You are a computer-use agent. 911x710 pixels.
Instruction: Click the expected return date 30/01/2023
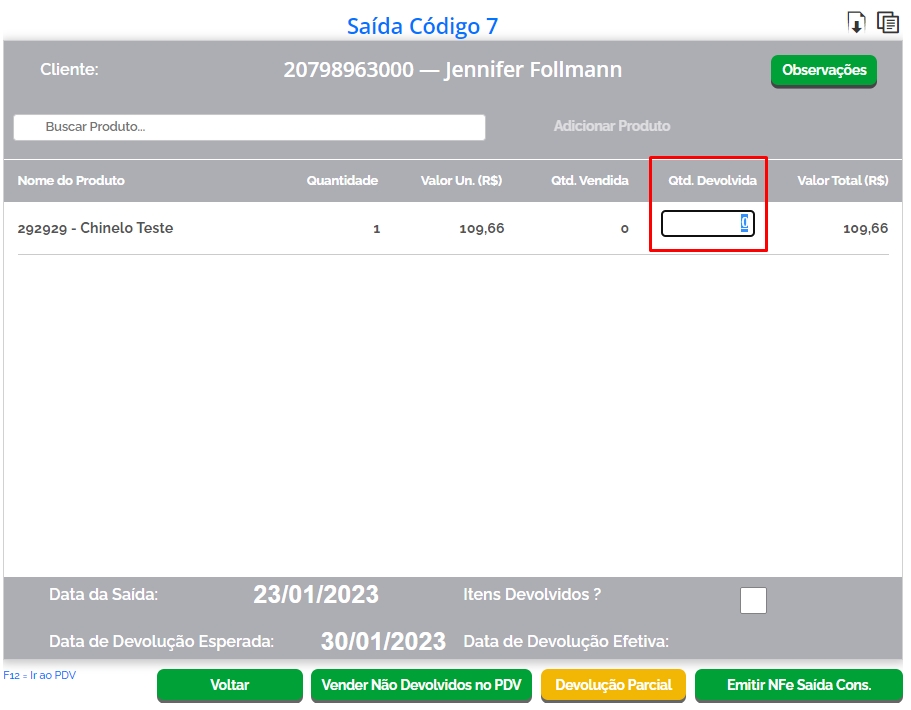click(x=383, y=641)
